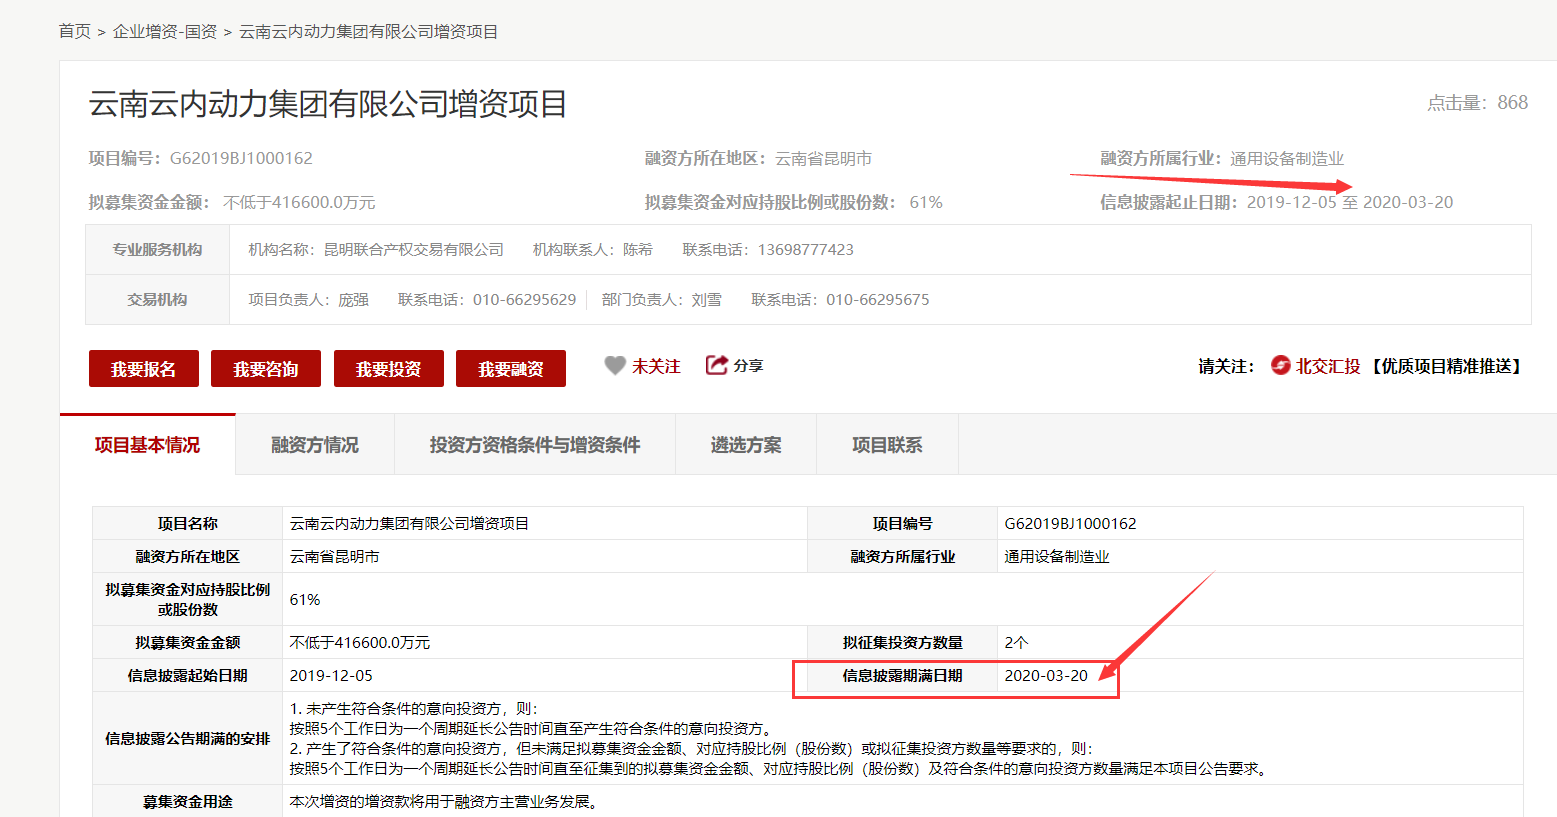Click the 我要咨询 button
This screenshot has width=1557, height=817.
266,368
